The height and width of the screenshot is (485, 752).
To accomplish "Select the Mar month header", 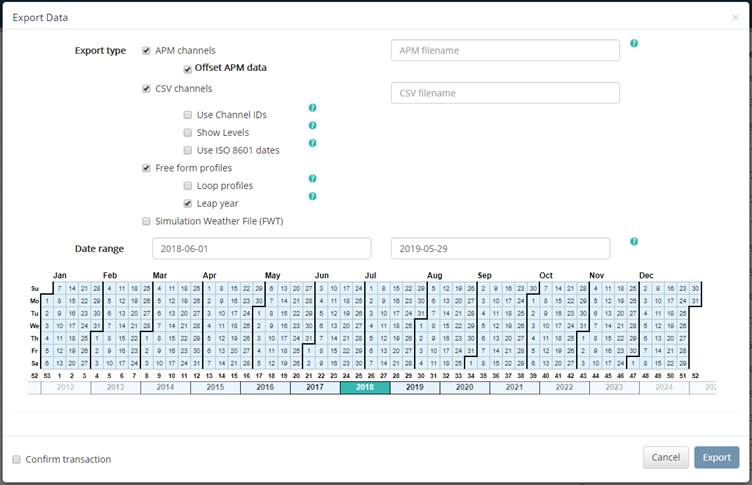I will click(x=160, y=275).
